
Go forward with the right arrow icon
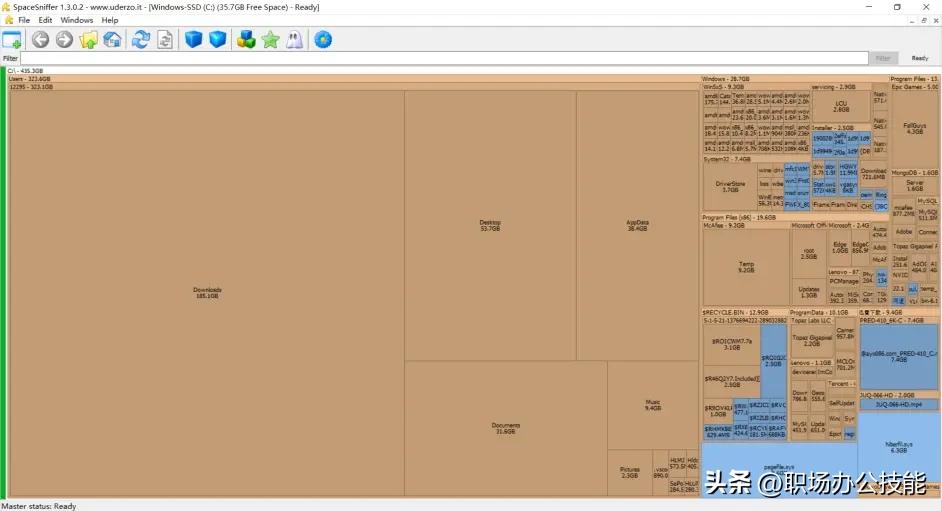click(x=64, y=40)
